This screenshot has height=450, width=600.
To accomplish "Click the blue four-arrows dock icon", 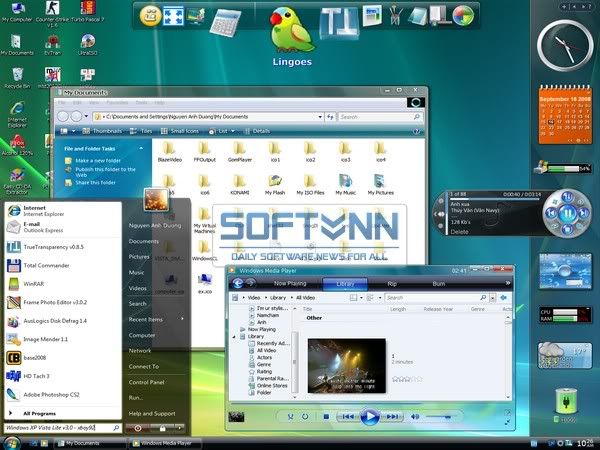I will pyautogui.click(x=173, y=17).
